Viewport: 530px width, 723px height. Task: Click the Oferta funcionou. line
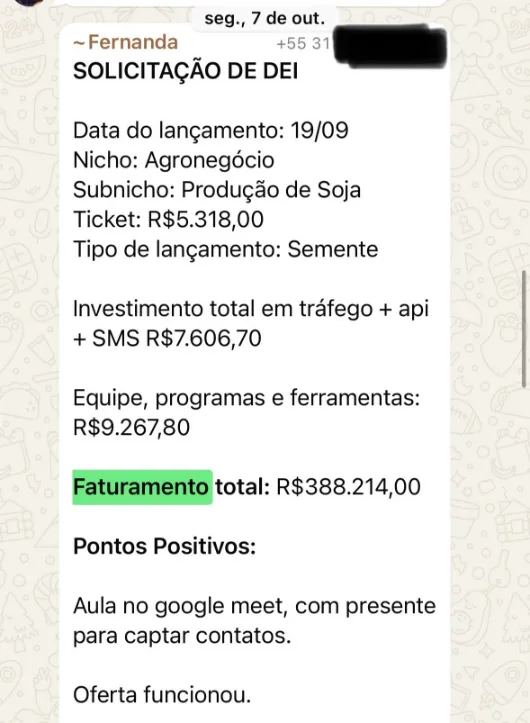pos(162,695)
